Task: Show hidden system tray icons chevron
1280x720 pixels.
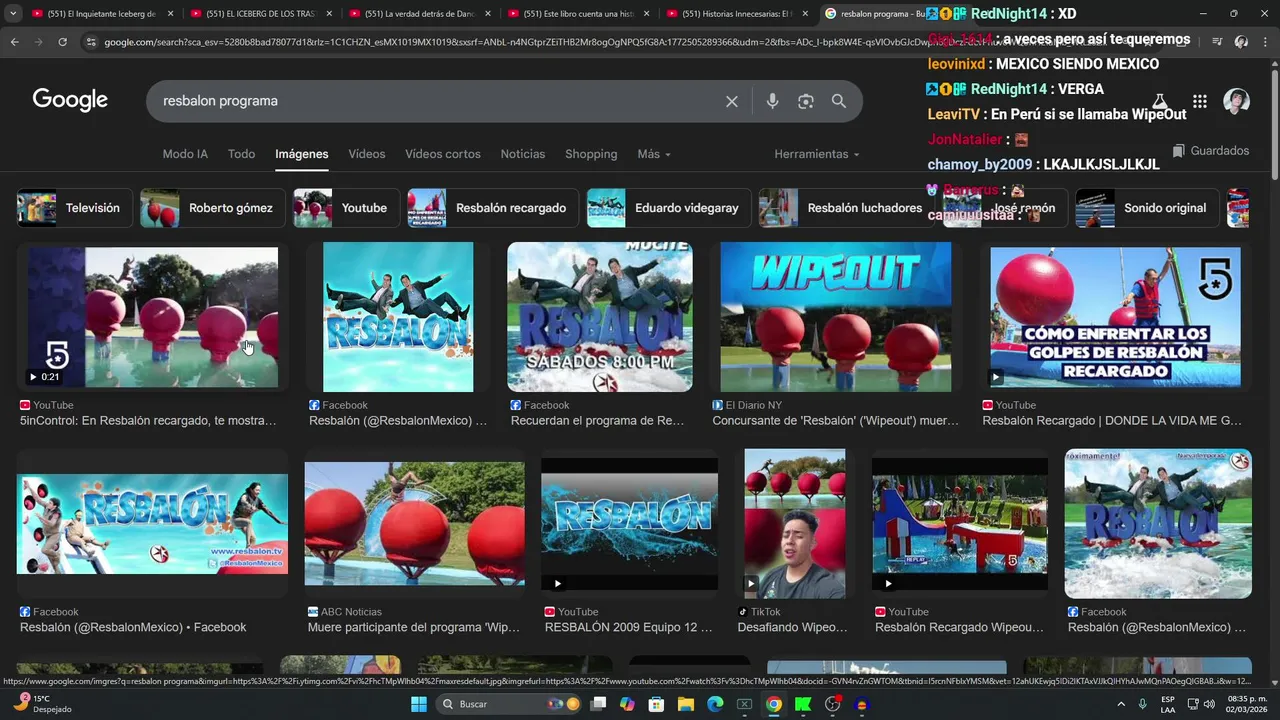Action: [x=1120, y=704]
